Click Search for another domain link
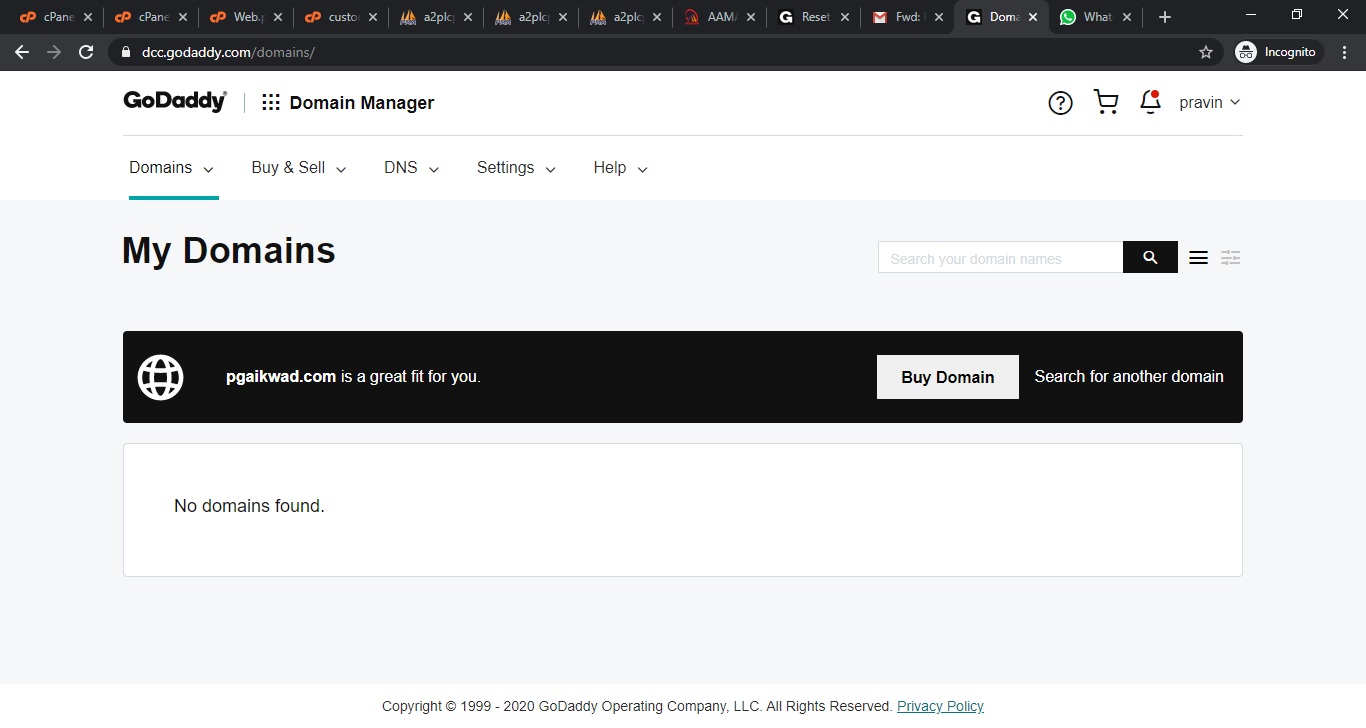This screenshot has height=728, width=1366. pyautogui.click(x=1128, y=377)
